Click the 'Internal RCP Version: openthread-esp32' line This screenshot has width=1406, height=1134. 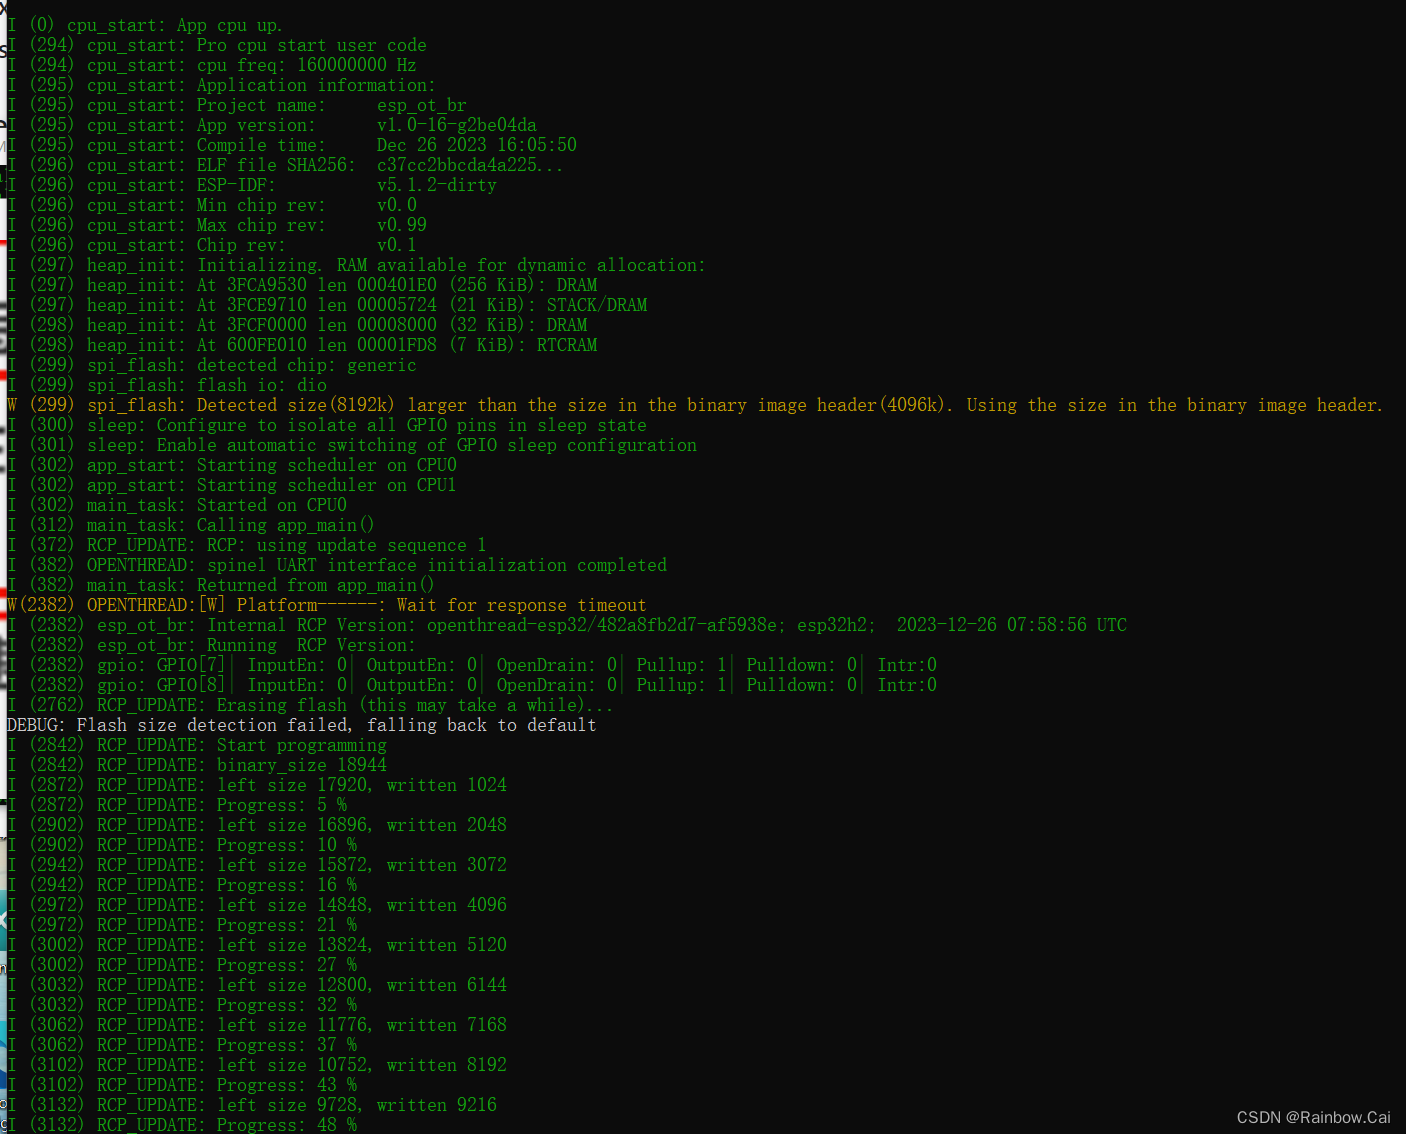(567, 625)
